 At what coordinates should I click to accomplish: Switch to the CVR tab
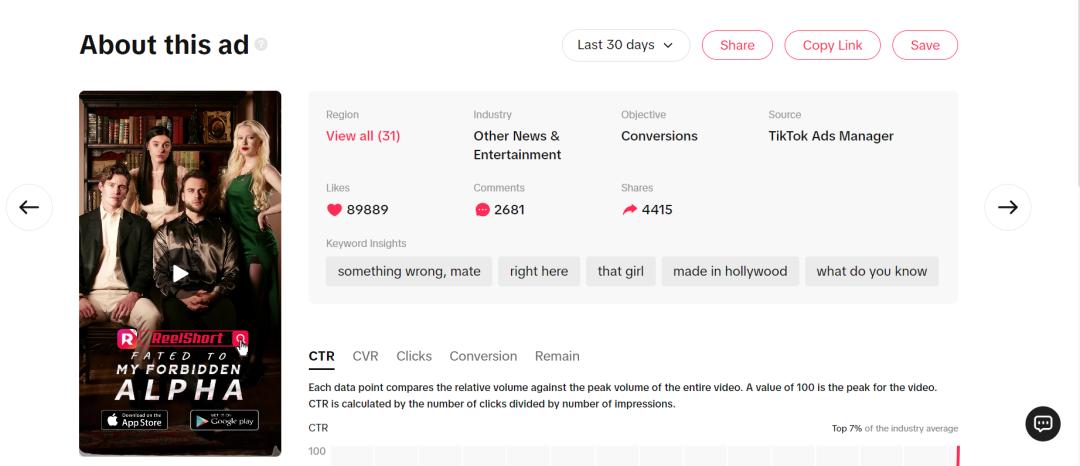tap(365, 356)
